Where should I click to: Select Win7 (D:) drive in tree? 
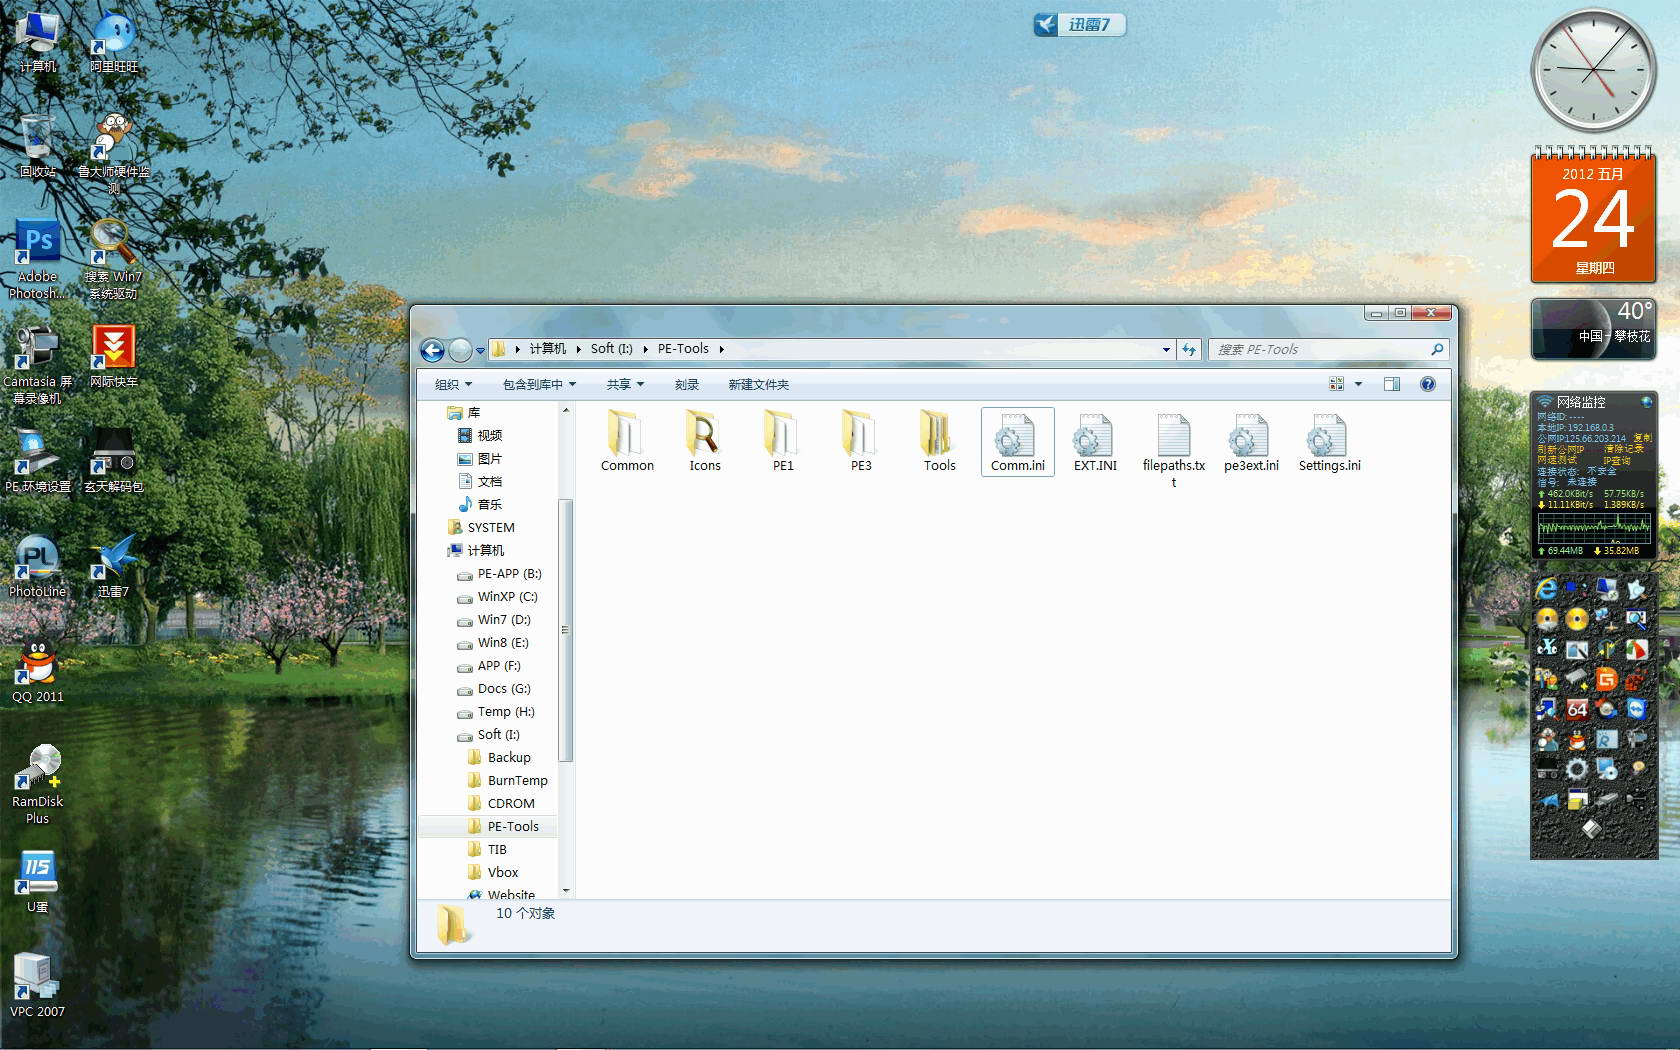pyautogui.click(x=494, y=619)
